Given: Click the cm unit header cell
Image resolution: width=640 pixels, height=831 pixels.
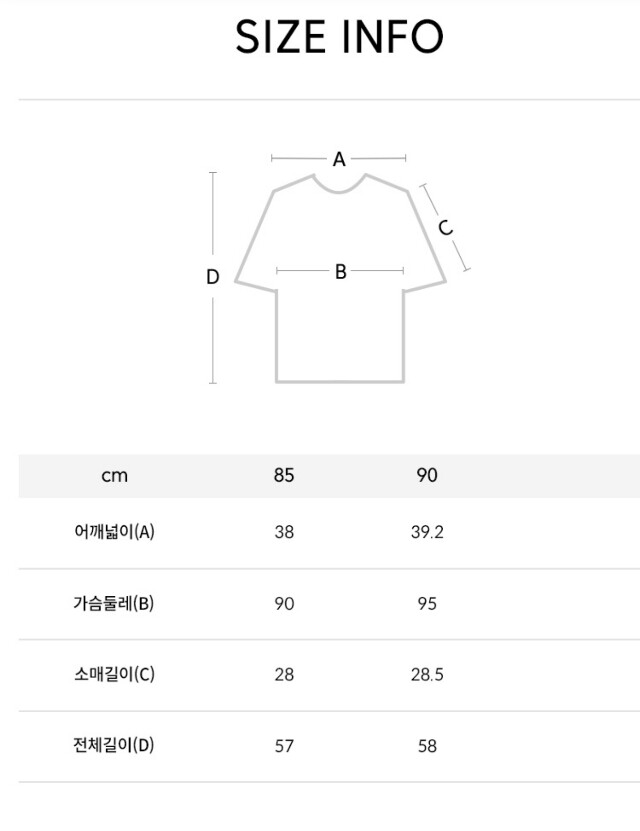Looking at the screenshot, I should click(x=114, y=475).
